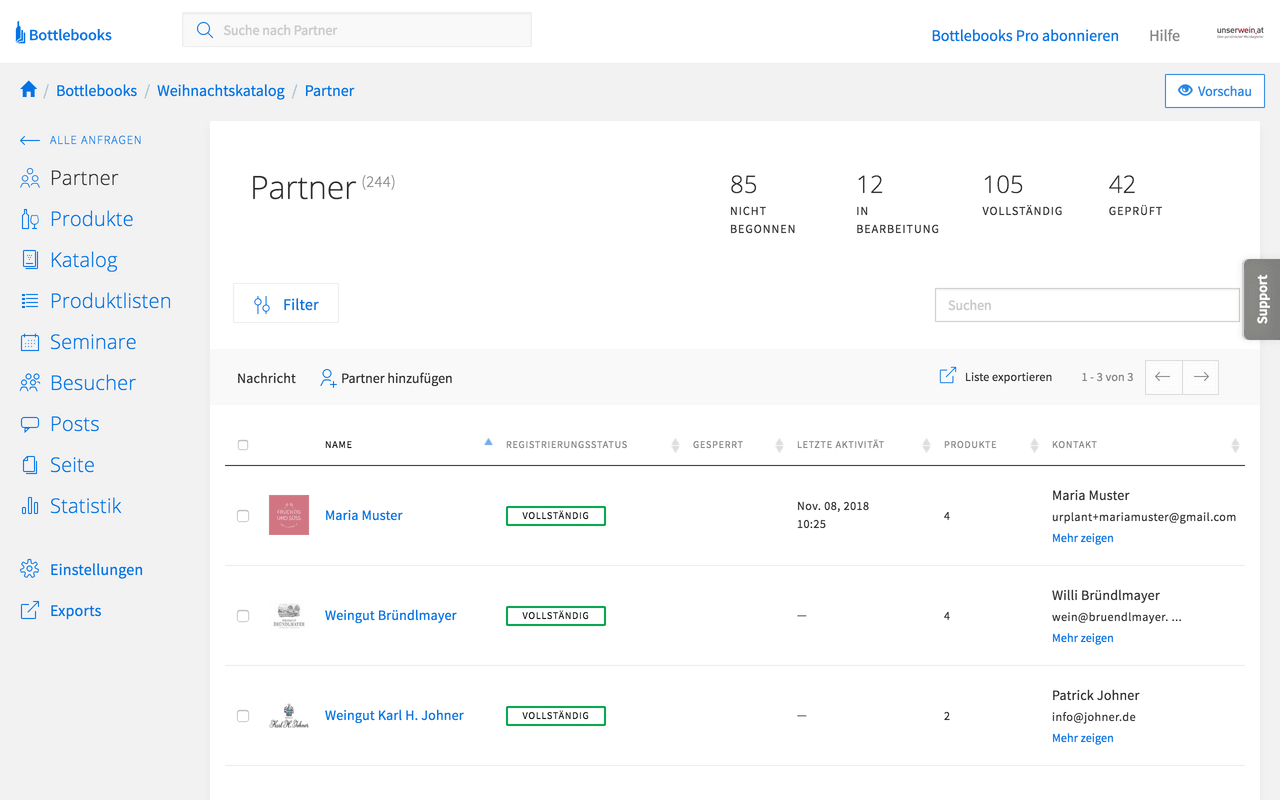The height and width of the screenshot is (800, 1280).
Task: Open Weingut Karl H. Johner logo thumbnail
Action: (289, 715)
